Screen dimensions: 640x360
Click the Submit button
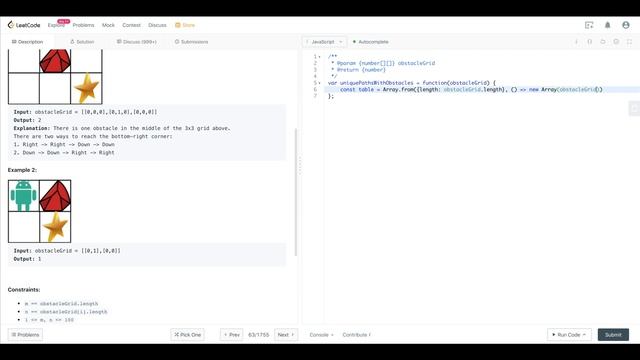(x=613, y=335)
